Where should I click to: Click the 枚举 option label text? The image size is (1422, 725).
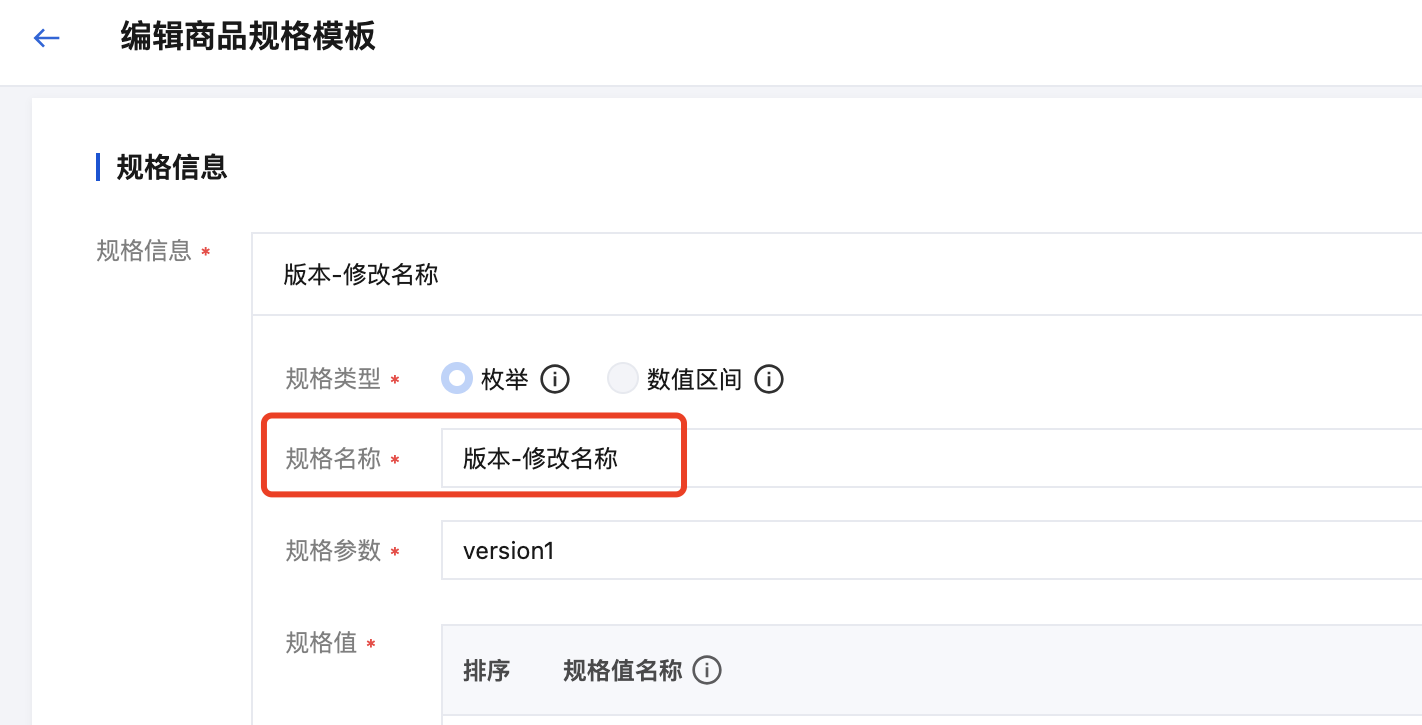point(504,380)
